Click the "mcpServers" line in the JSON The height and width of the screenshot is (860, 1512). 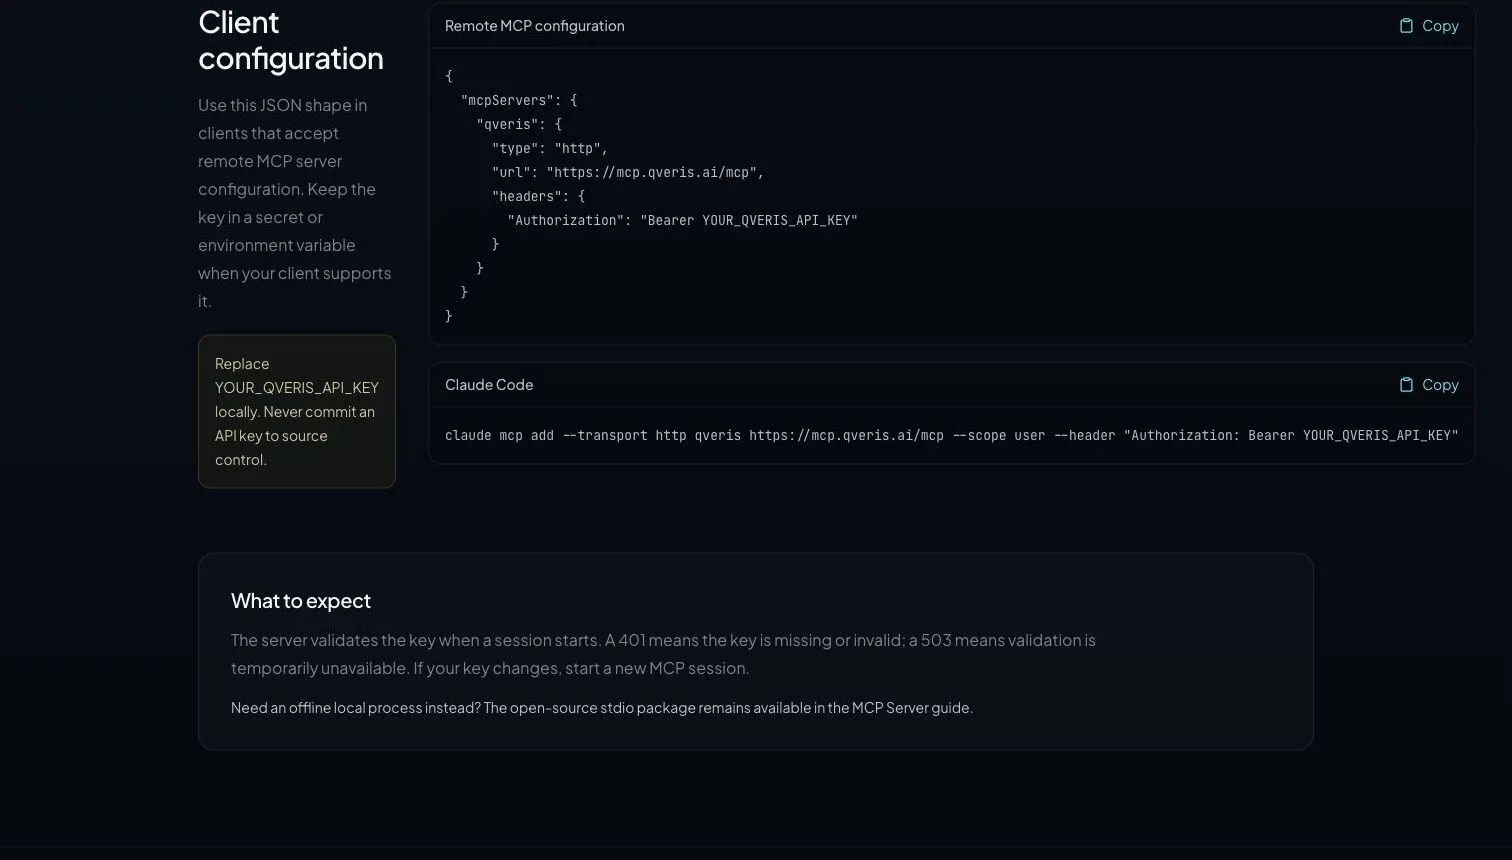pos(519,100)
